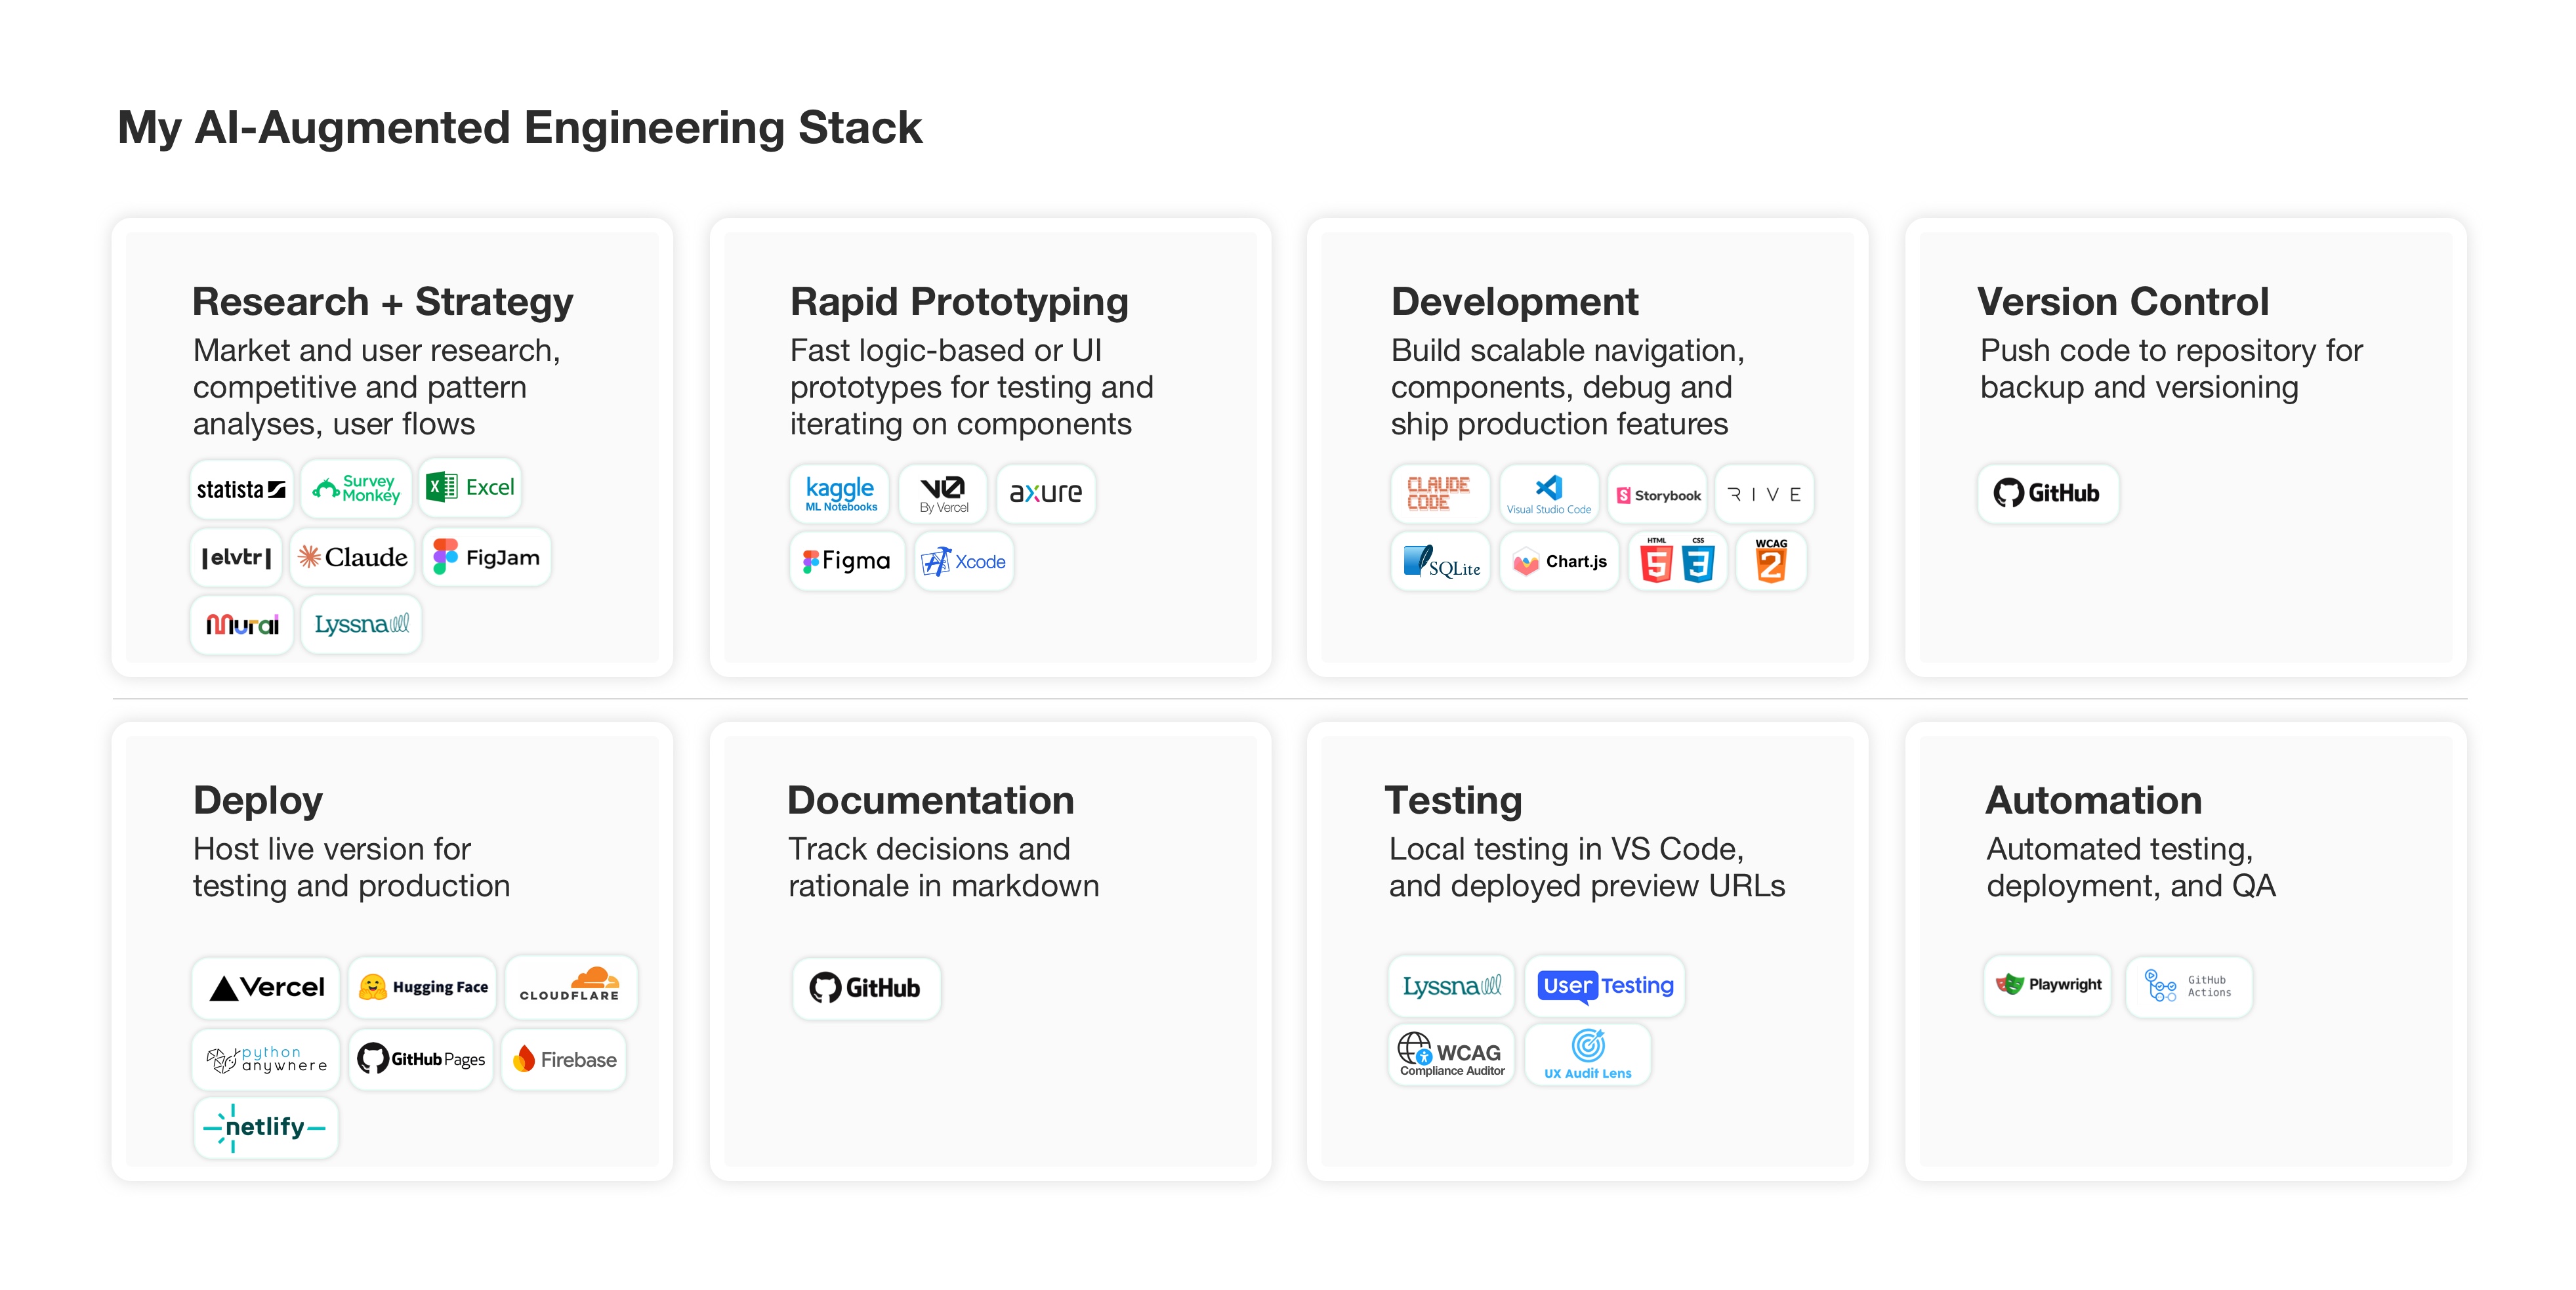Select the GitHub Actions badge
This screenshot has height=1290, width=2576.
tap(2188, 986)
